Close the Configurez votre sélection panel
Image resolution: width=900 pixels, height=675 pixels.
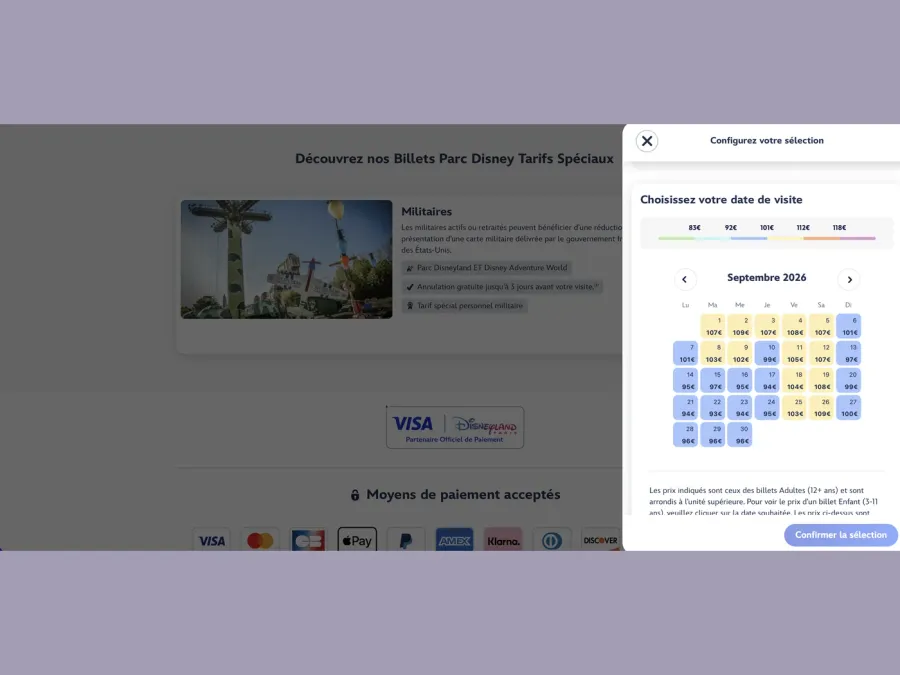[x=647, y=141]
